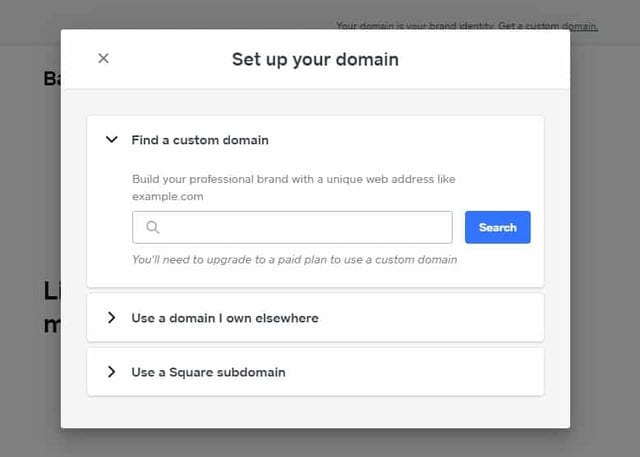
Task: Select Use a domain I own elsewhere heading
Action: click(x=225, y=318)
